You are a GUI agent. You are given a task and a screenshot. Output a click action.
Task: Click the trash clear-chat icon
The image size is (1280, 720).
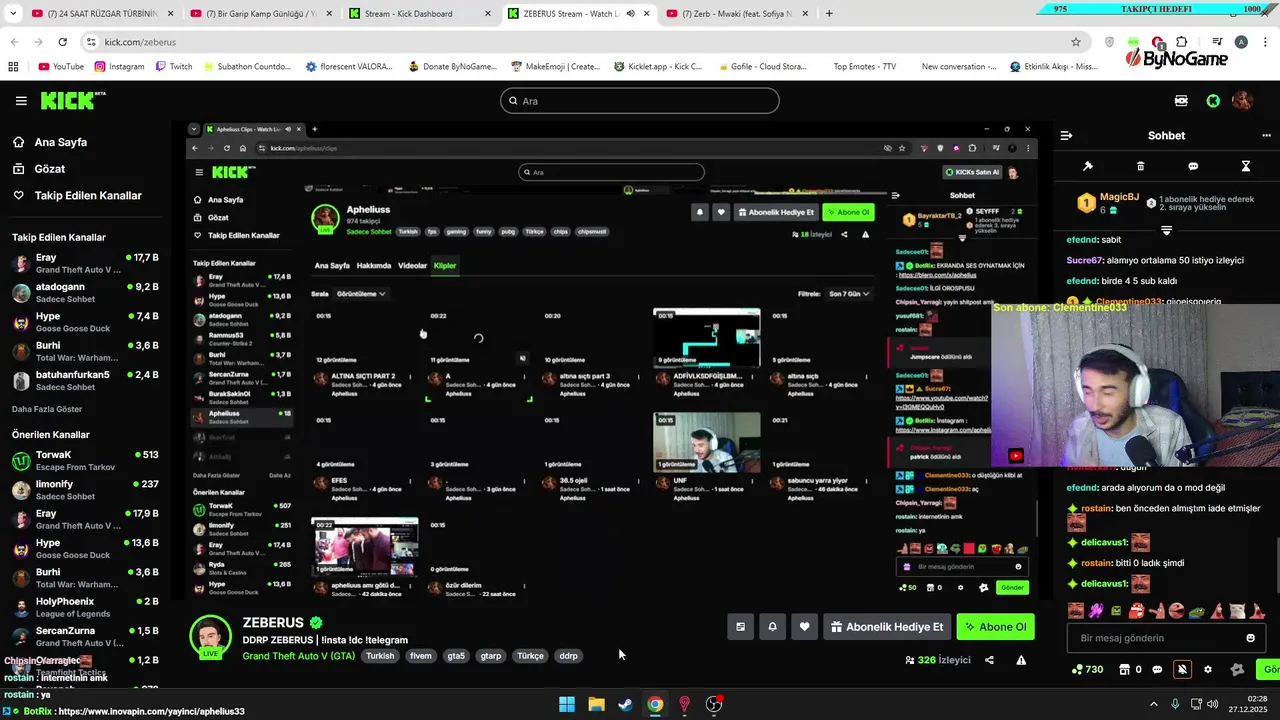point(1141,166)
